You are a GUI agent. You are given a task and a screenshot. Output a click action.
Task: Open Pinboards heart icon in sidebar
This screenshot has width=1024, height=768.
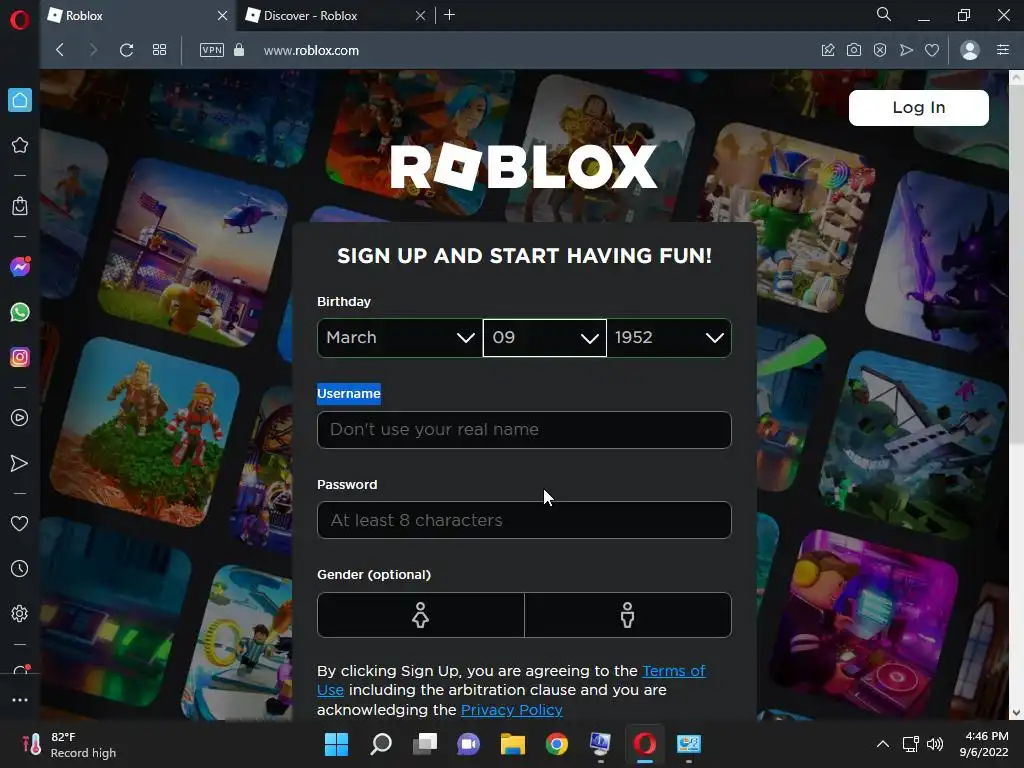(x=20, y=523)
